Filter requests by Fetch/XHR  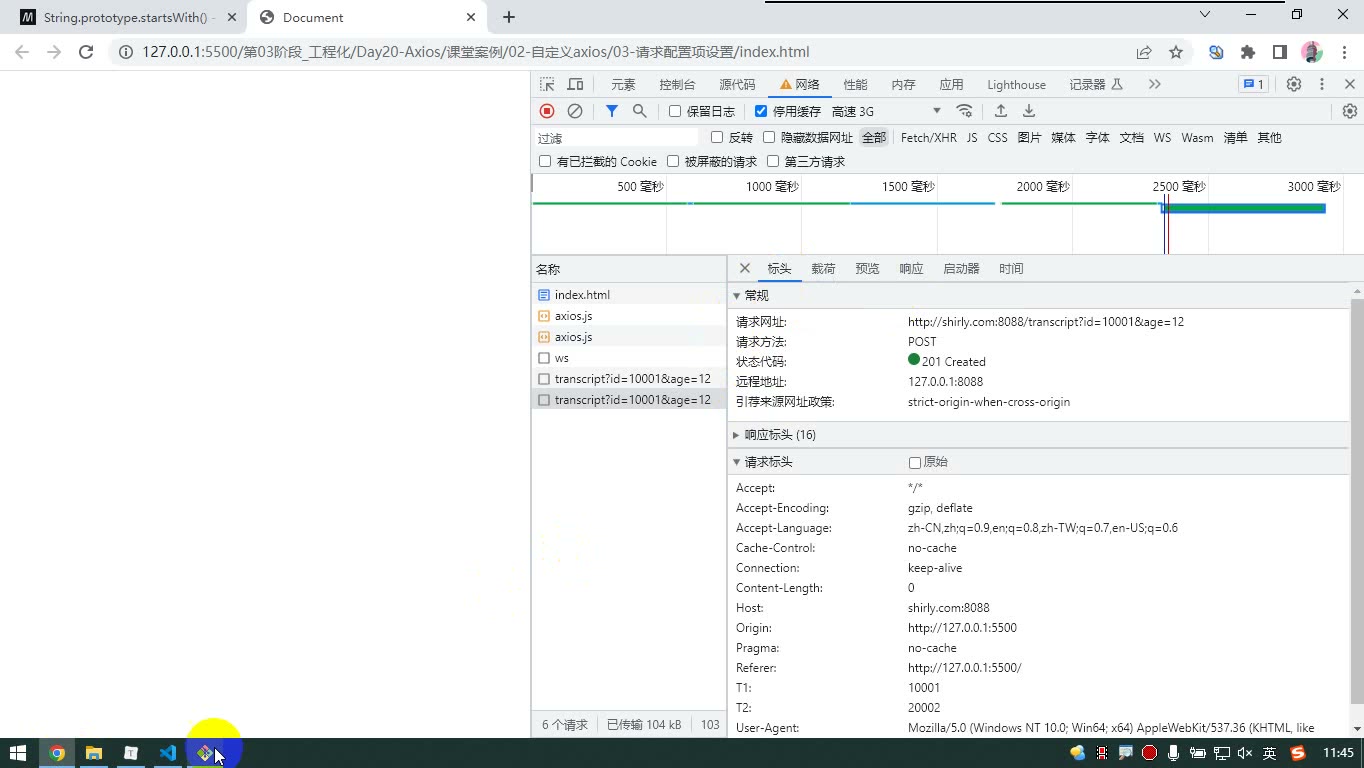tap(928, 137)
